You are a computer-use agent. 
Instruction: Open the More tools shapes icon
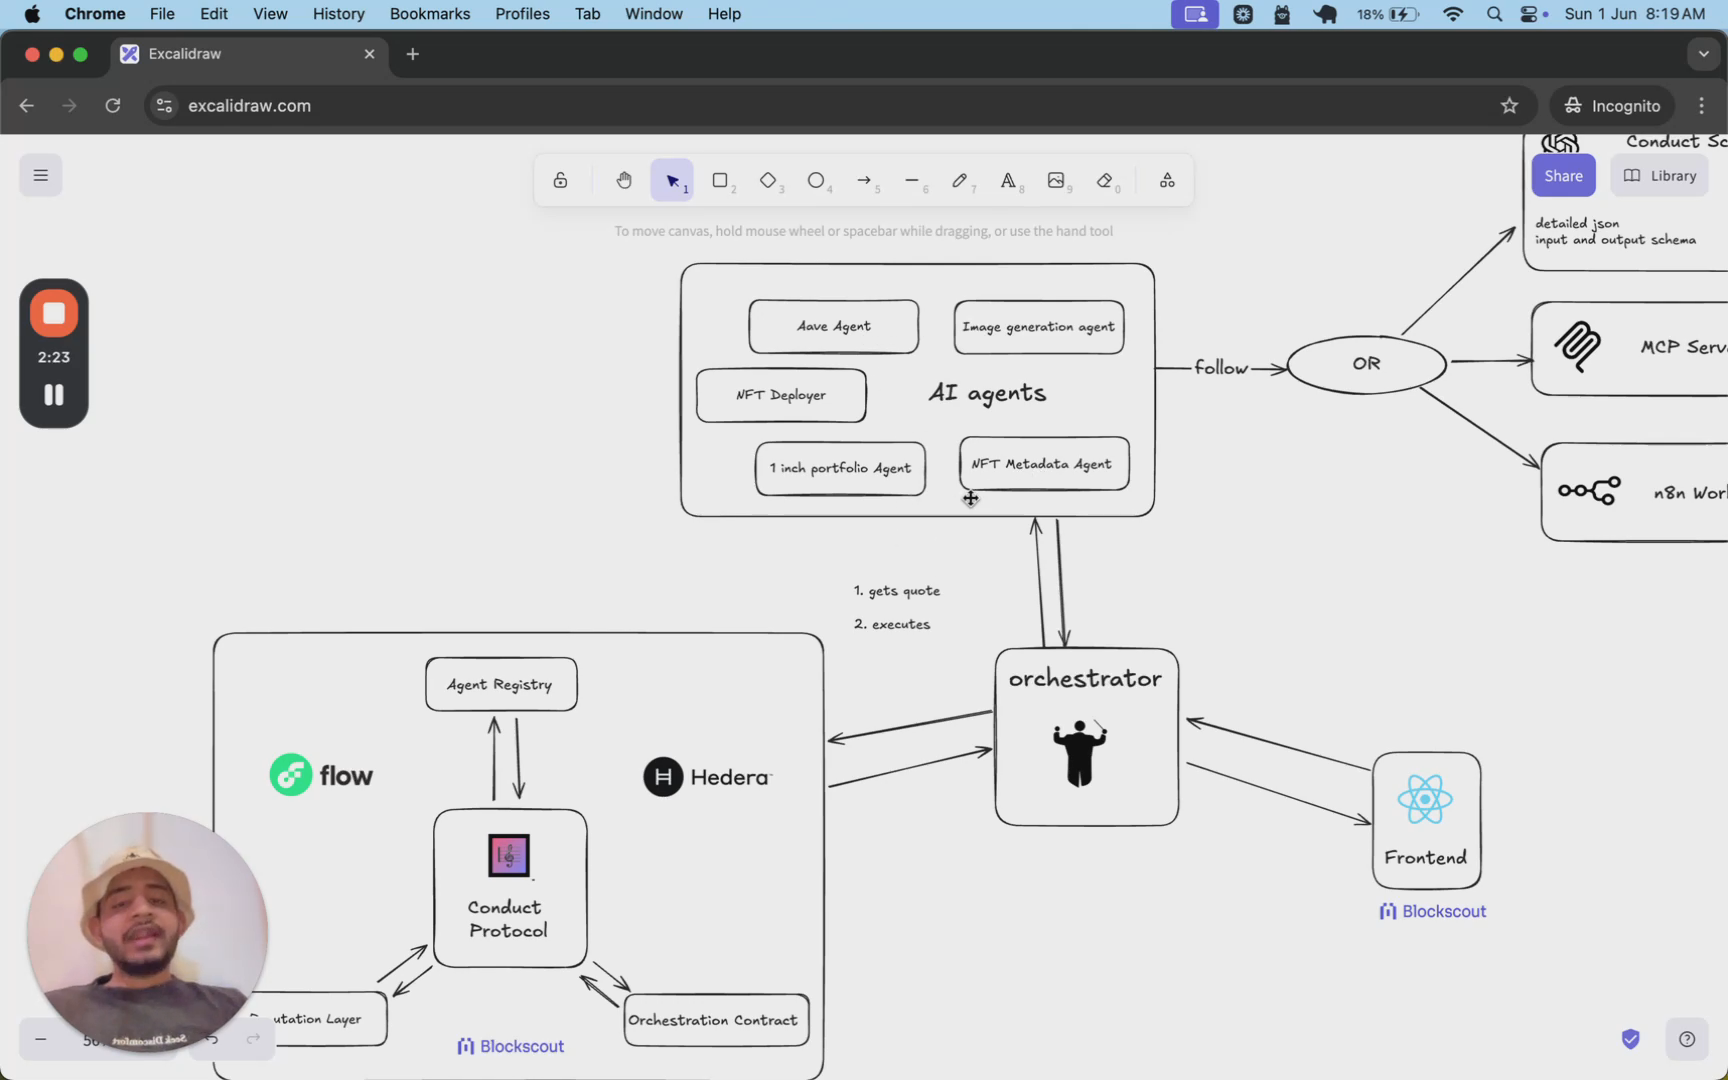click(x=1167, y=180)
